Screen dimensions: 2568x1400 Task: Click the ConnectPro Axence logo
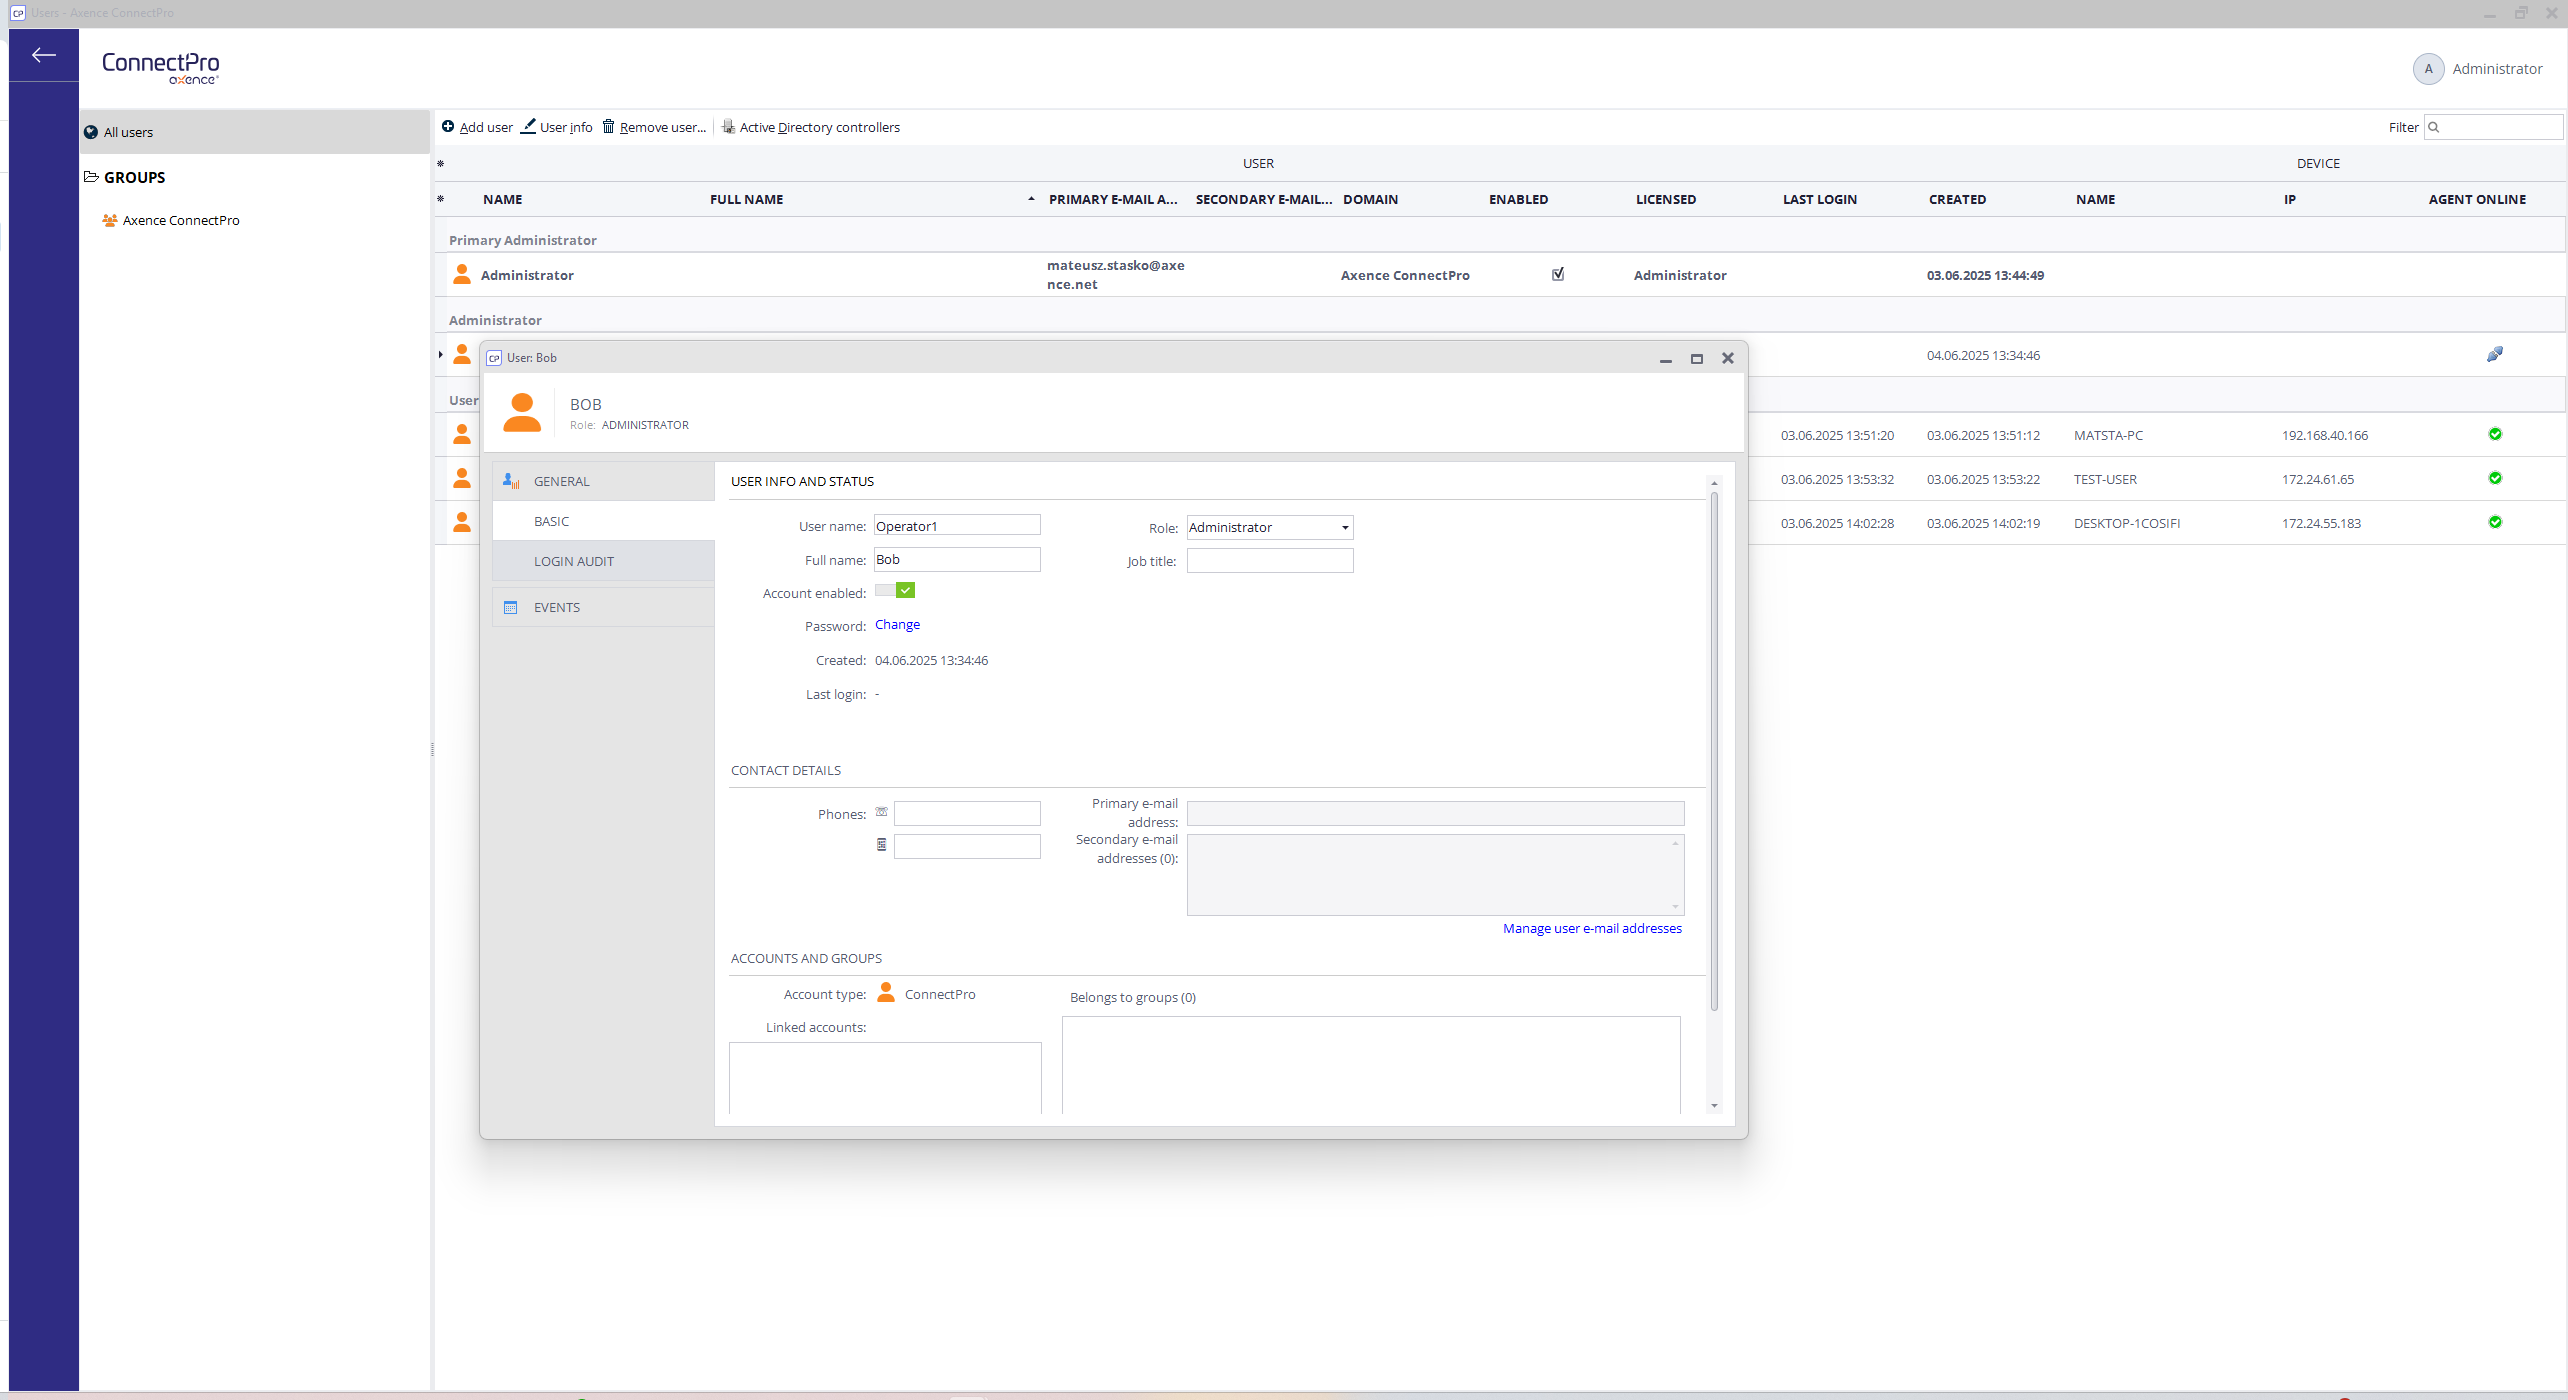coord(160,68)
